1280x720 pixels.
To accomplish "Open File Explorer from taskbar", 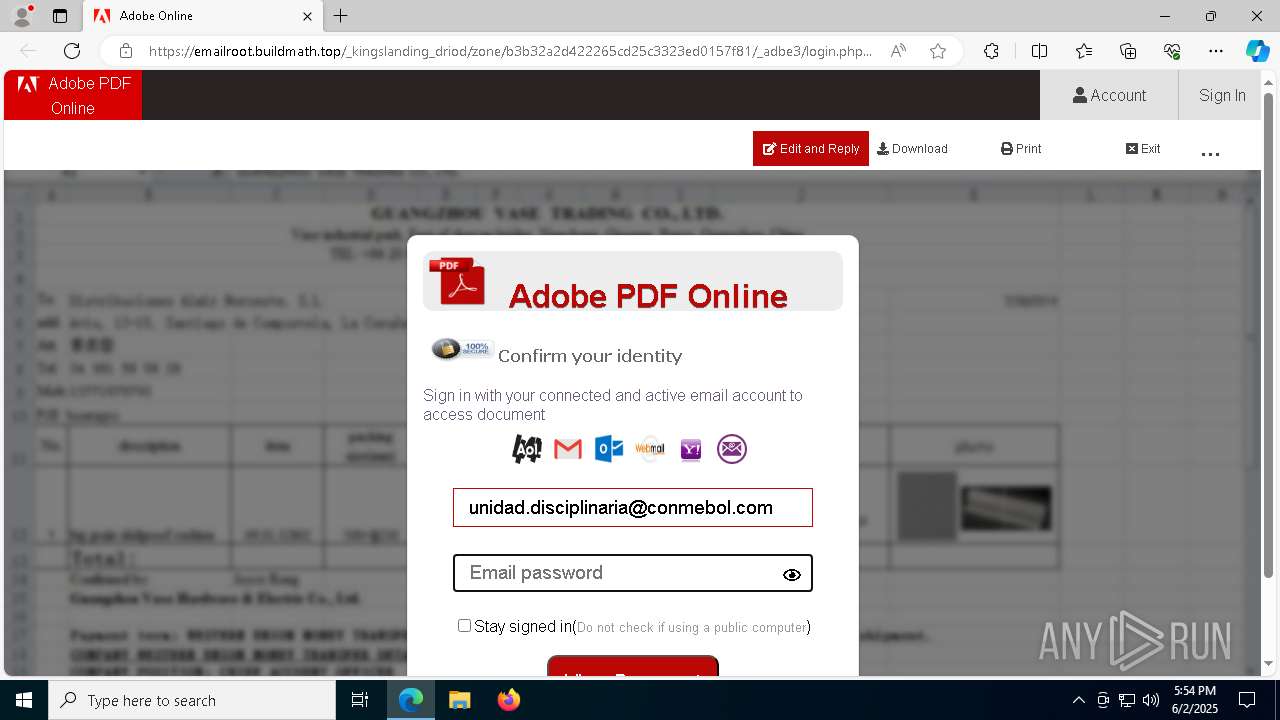I will [x=459, y=700].
